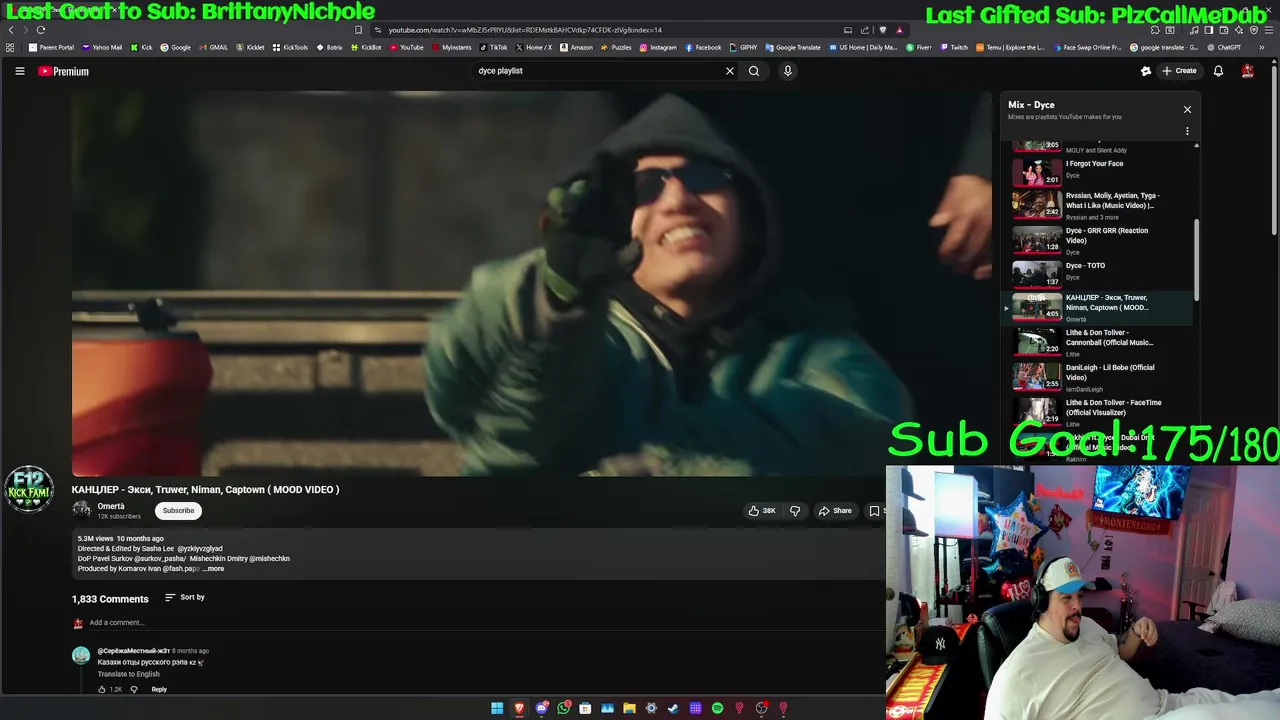1280x720 pixels.
Task: Open the 'ChatGPT' bookmark
Action: click(x=1223, y=47)
